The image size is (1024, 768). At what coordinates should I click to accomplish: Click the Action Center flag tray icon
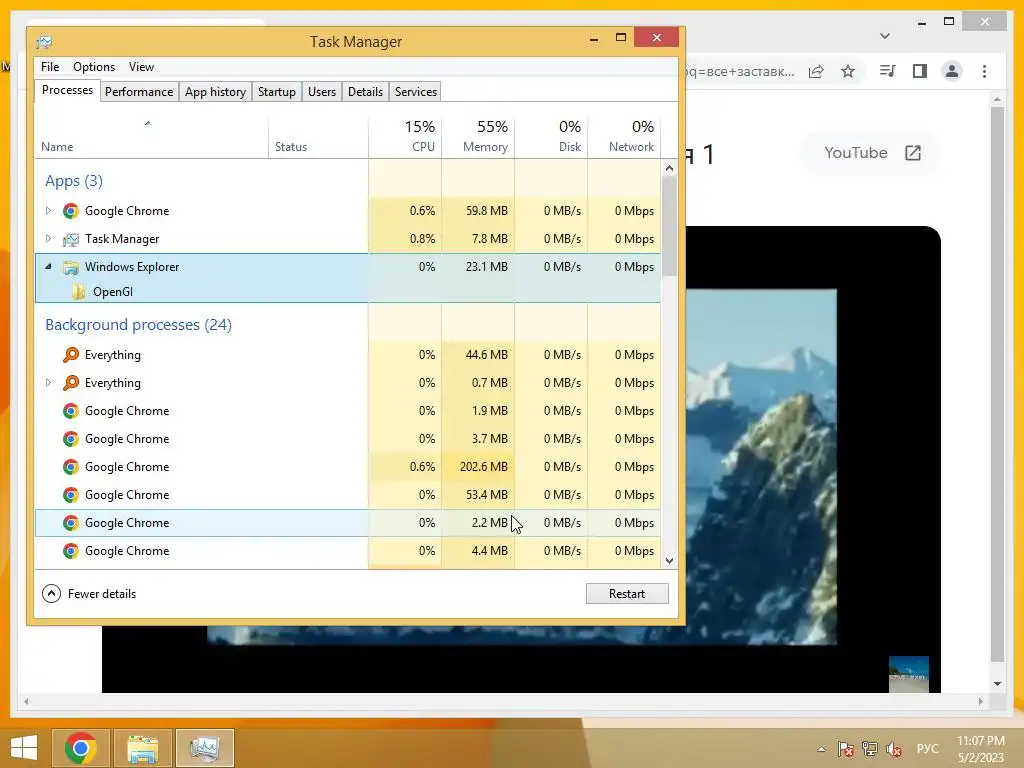click(846, 748)
